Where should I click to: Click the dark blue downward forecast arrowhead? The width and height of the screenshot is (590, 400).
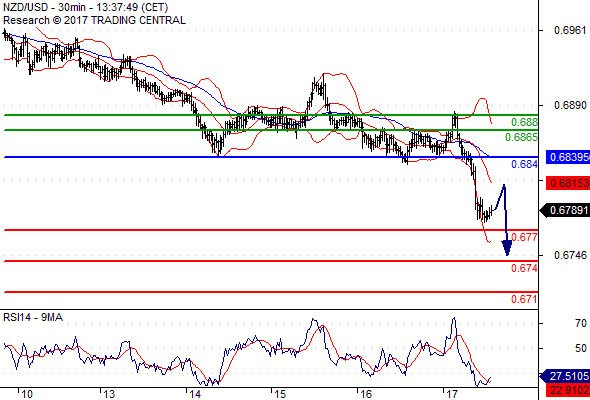click(507, 249)
